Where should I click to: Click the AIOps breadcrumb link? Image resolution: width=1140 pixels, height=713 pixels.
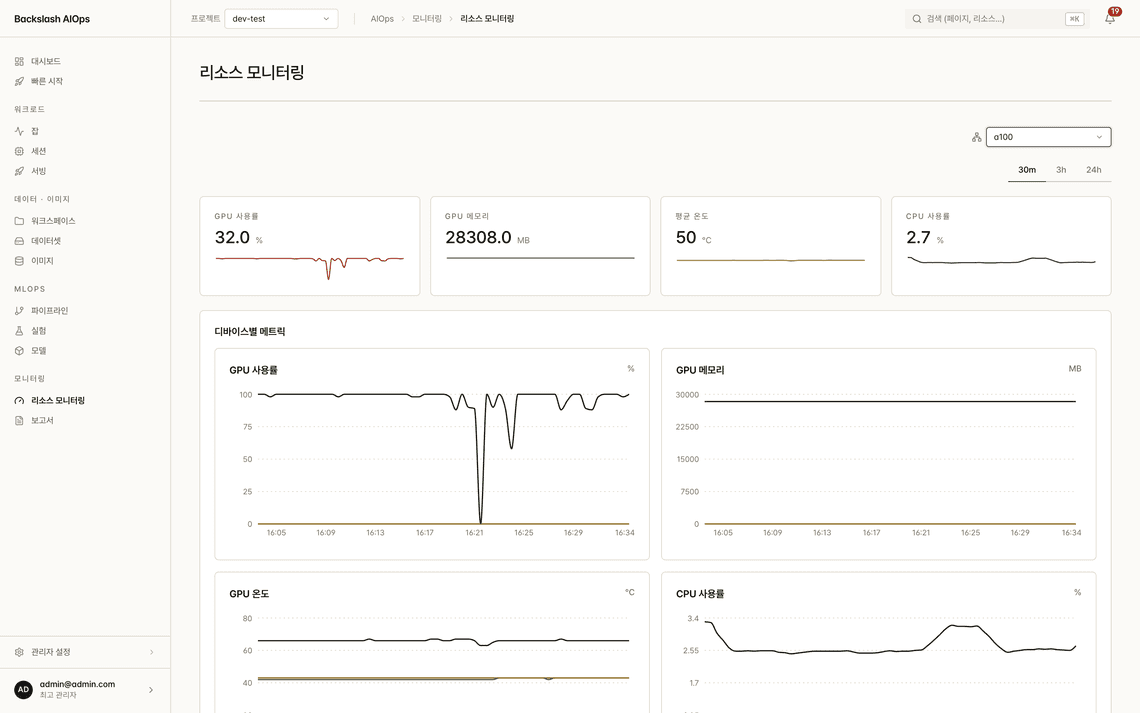click(x=382, y=19)
